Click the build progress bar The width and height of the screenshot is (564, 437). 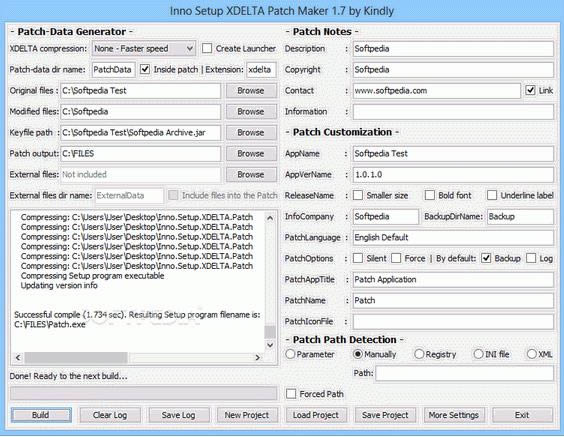coord(144,393)
